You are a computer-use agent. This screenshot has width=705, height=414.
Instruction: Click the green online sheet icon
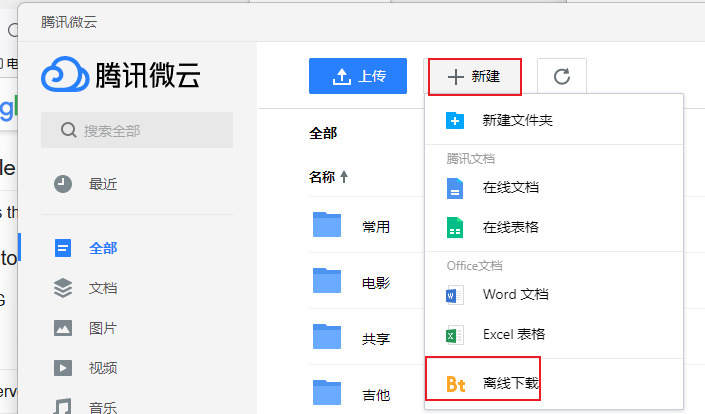click(455, 227)
